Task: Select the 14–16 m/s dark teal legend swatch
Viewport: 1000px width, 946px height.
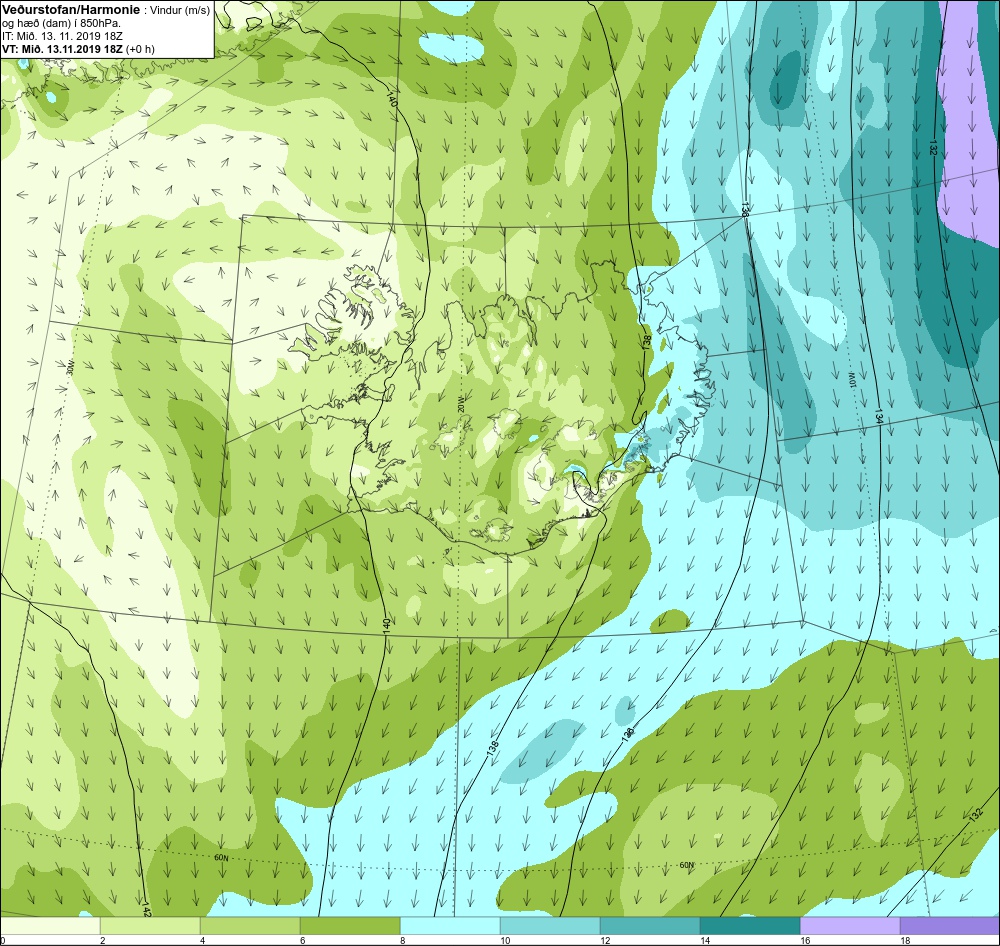Action: (x=750, y=925)
